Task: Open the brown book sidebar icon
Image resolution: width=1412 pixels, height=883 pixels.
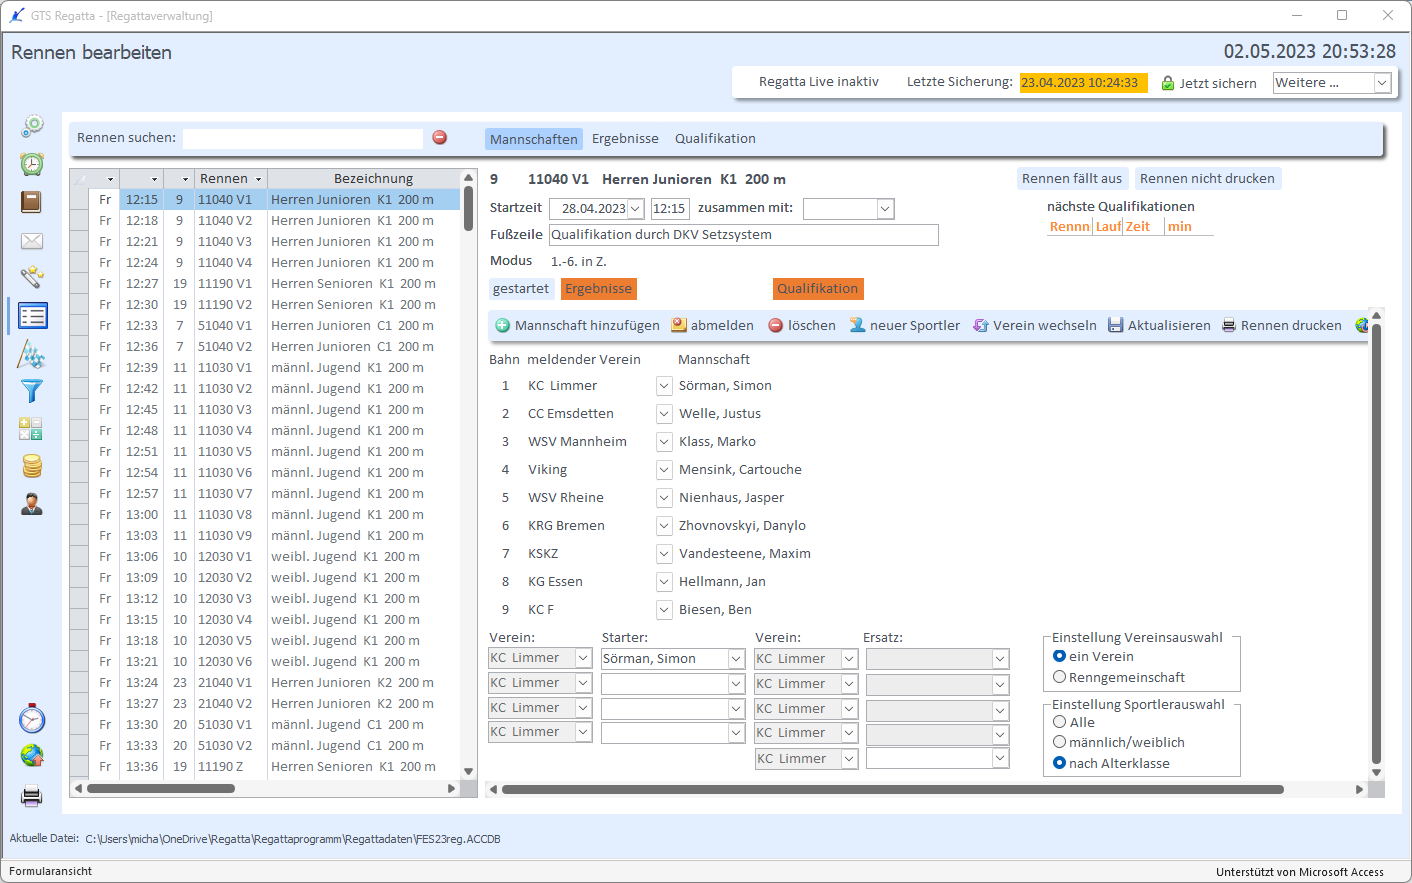Action: tap(32, 202)
